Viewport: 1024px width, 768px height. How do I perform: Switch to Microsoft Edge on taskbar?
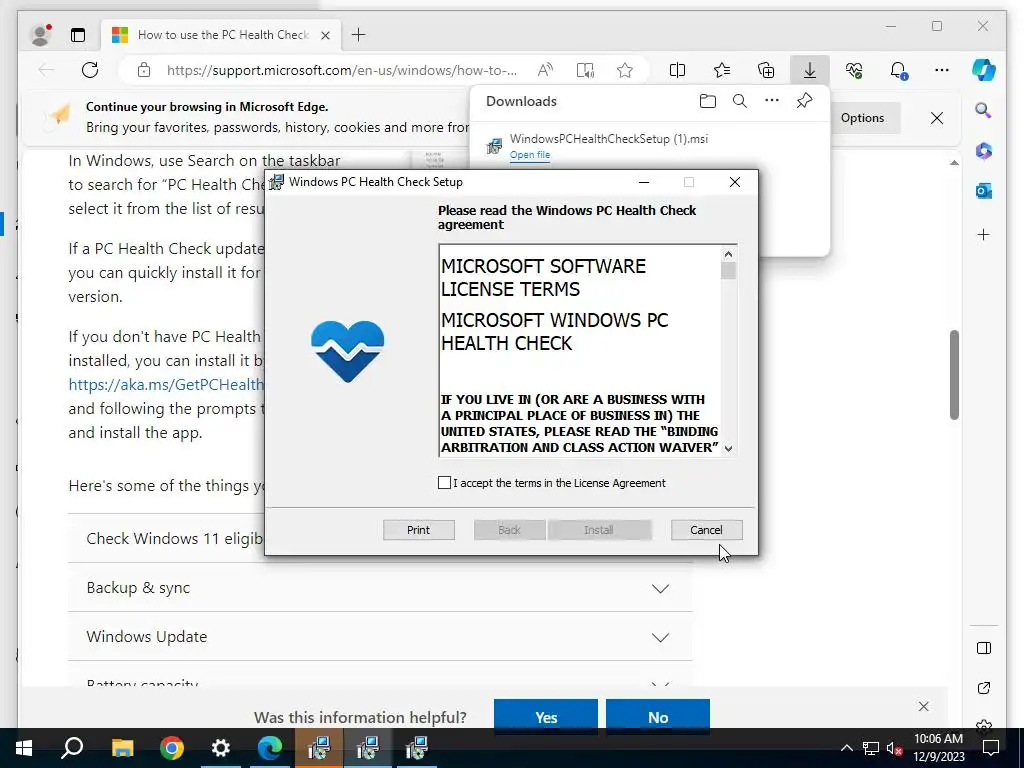[x=270, y=748]
